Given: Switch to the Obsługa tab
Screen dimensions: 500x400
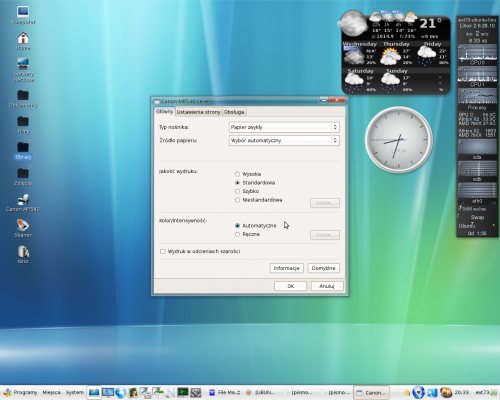Looking at the screenshot, I should [x=234, y=112].
